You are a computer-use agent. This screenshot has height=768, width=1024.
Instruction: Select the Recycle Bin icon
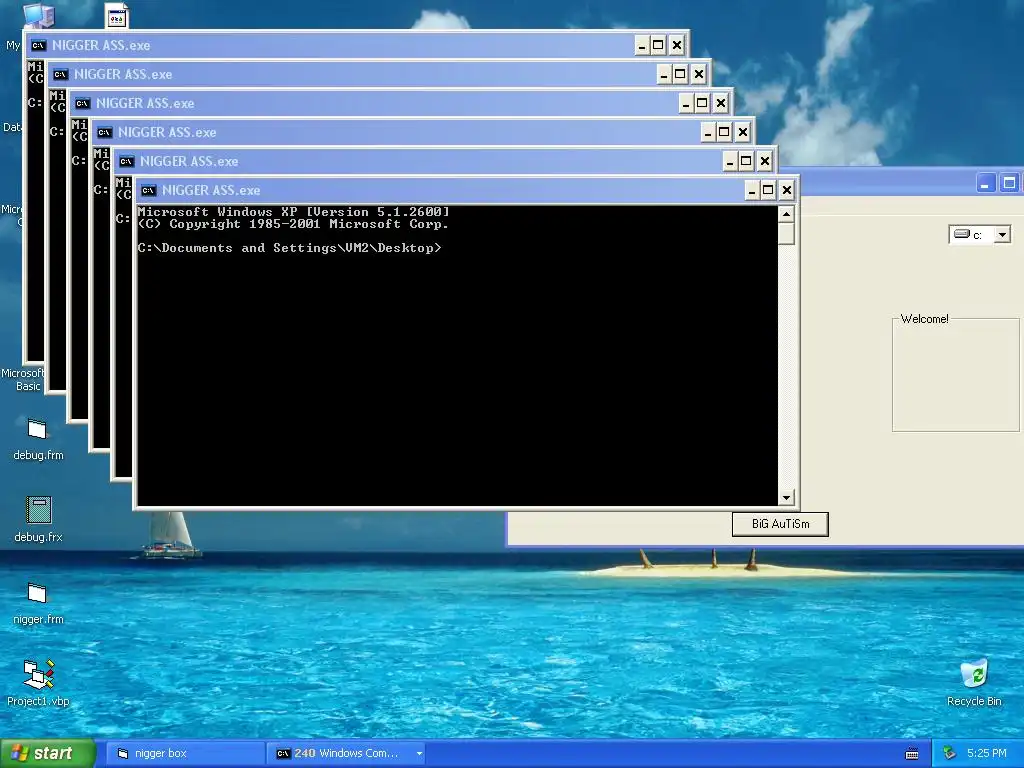tap(974, 683)
